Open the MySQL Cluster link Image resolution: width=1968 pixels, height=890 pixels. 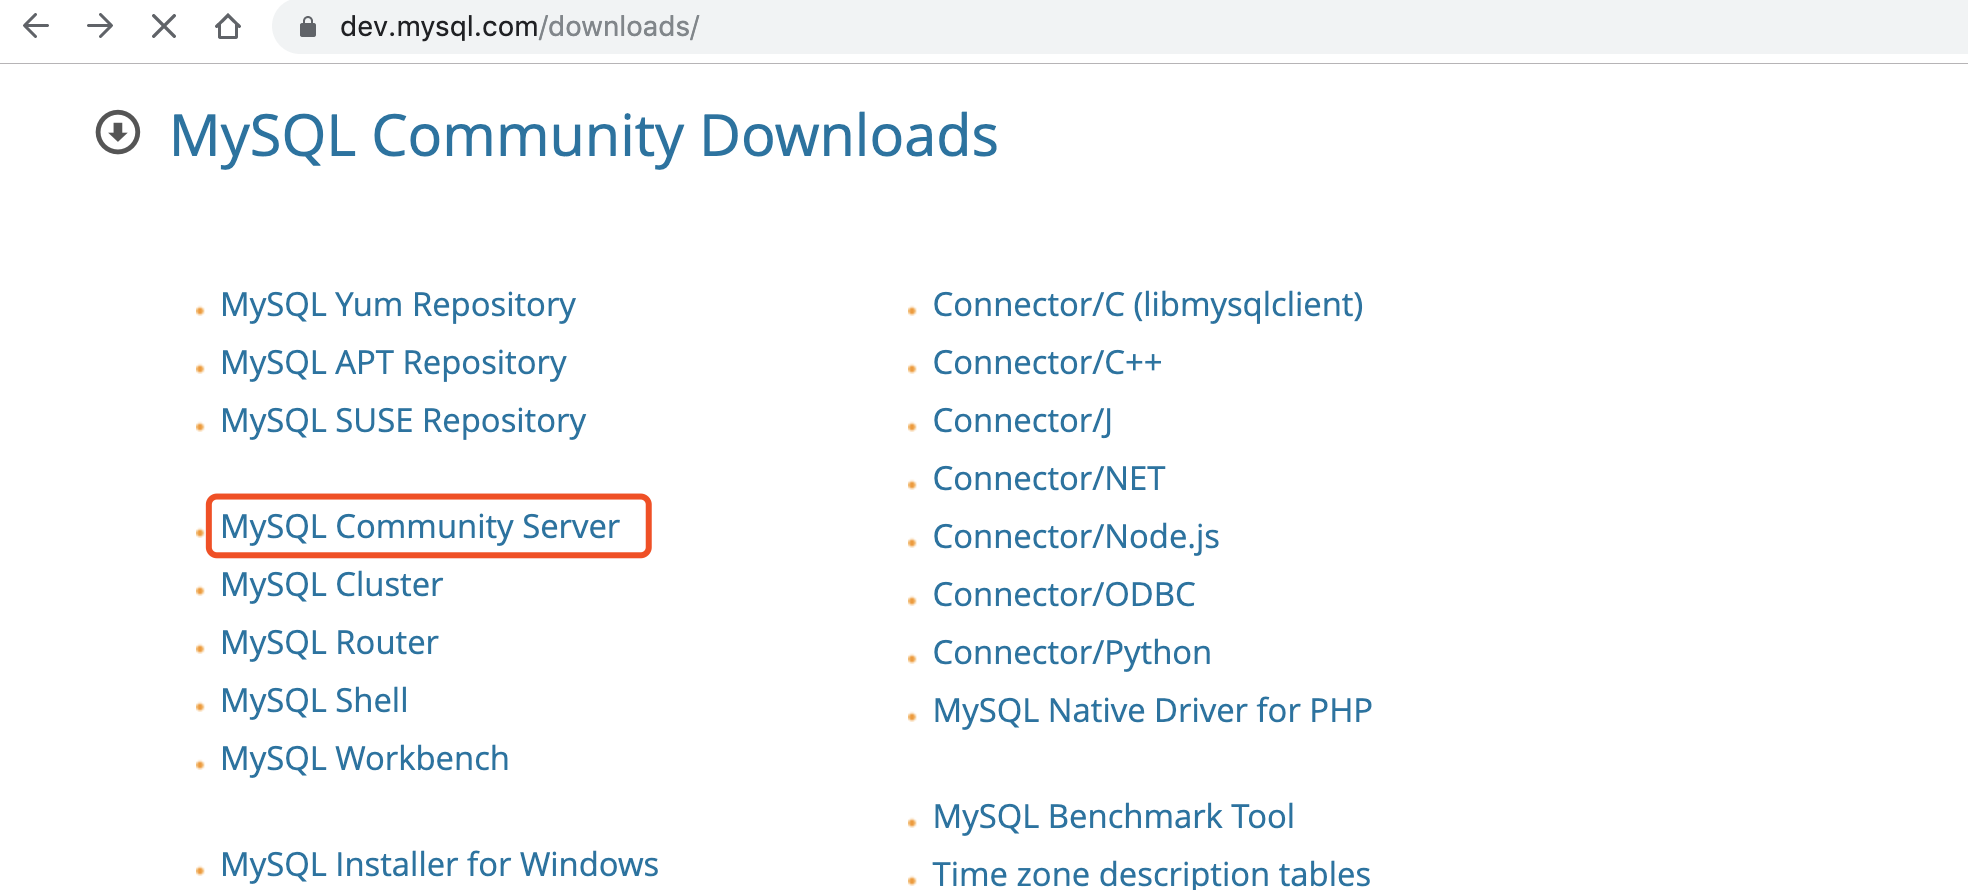pyautogui.click(x=331, y=585)
